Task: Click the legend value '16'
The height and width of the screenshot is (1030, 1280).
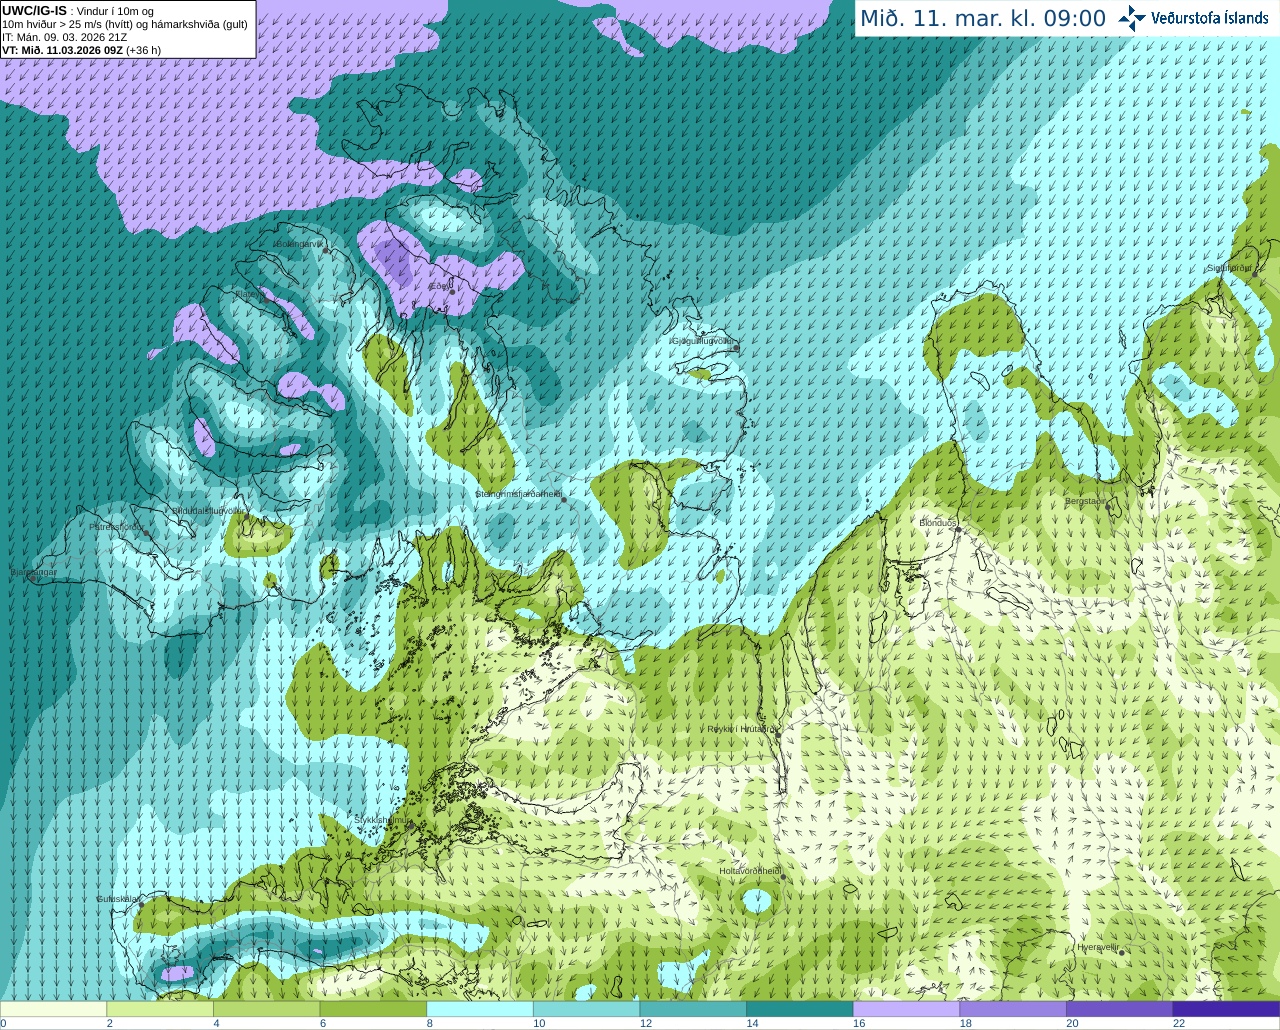Action: (x=859, y=1023)
